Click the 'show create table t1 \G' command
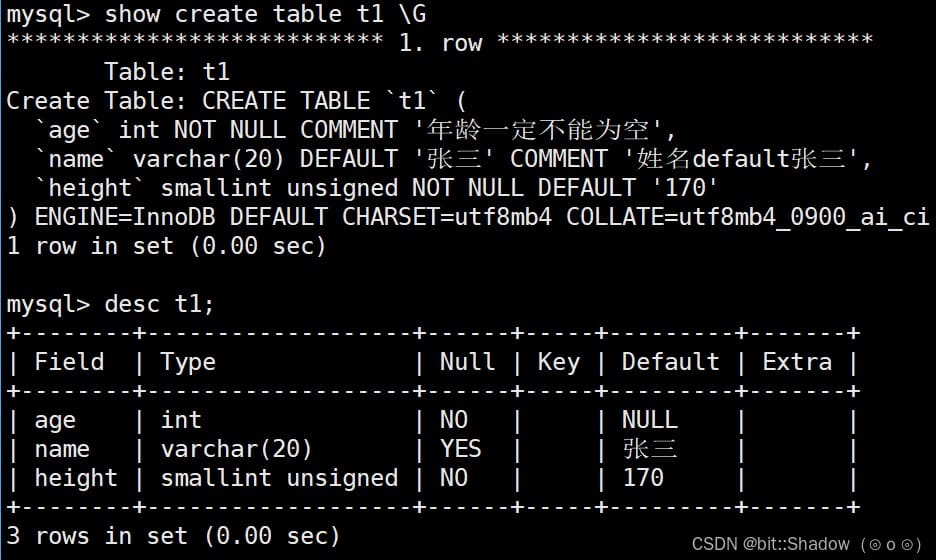The image size is (936, 560). [265, 14]
